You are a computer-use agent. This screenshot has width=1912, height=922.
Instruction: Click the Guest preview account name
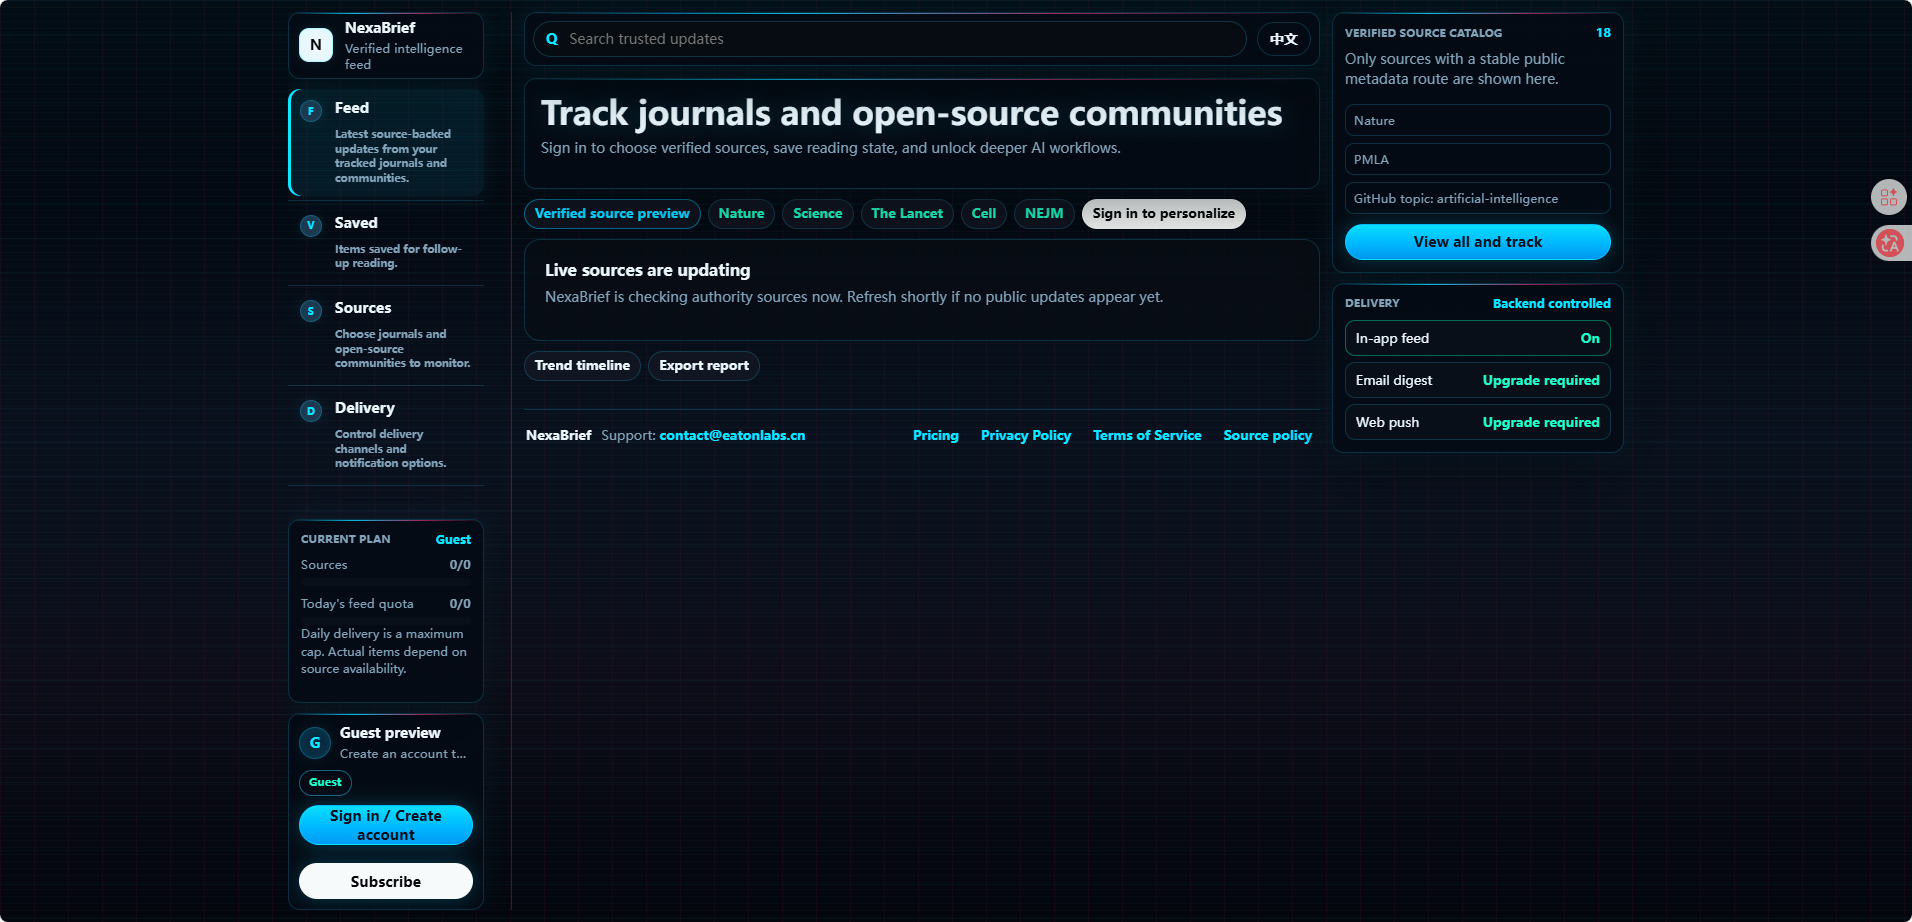tap(390, 733)
